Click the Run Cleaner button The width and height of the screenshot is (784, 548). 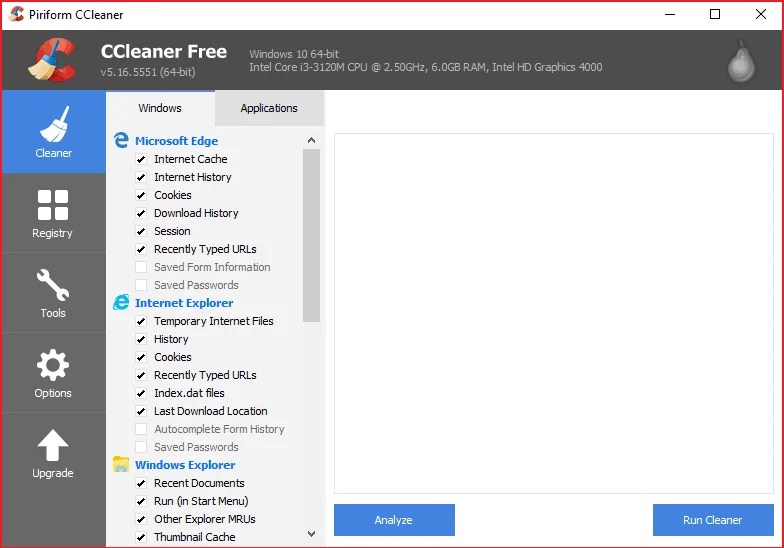click(x=713, y=520)
